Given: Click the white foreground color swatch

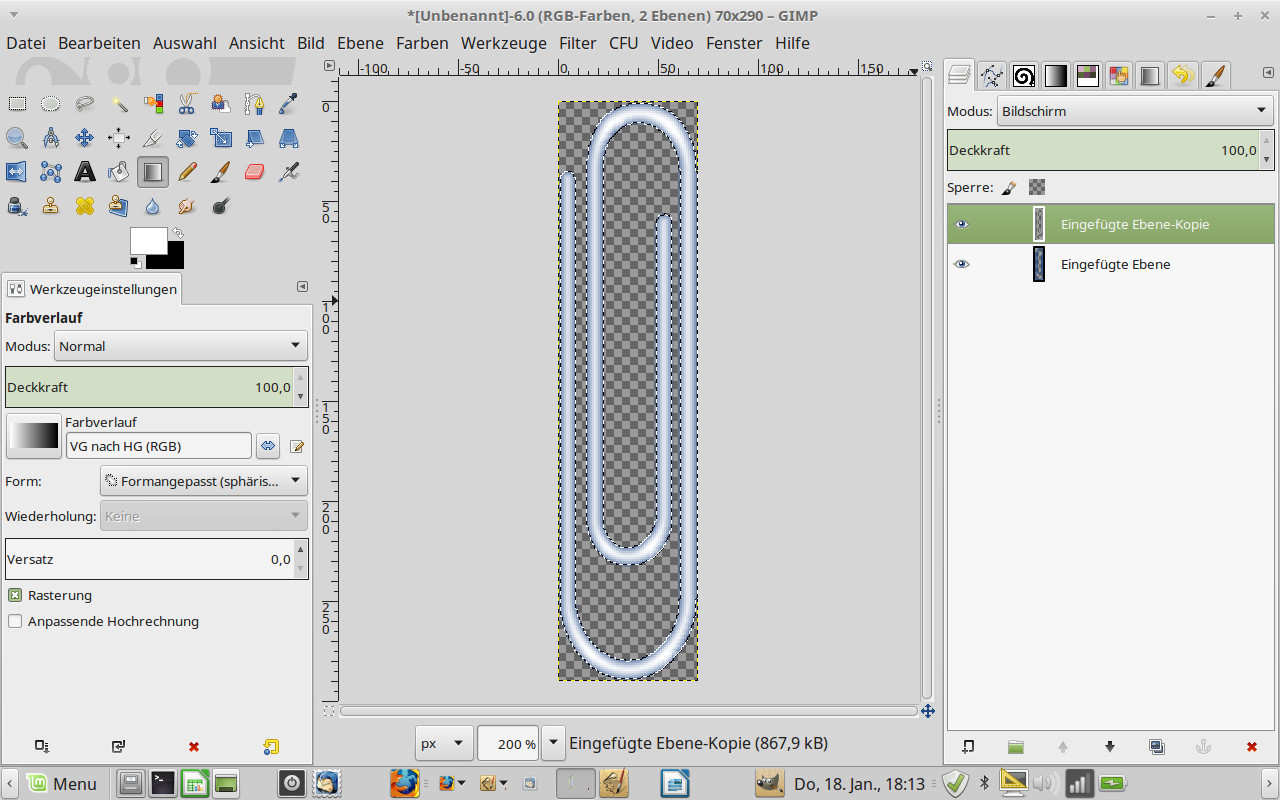Looking at the screenshot, I should click(x=148, y=241).
